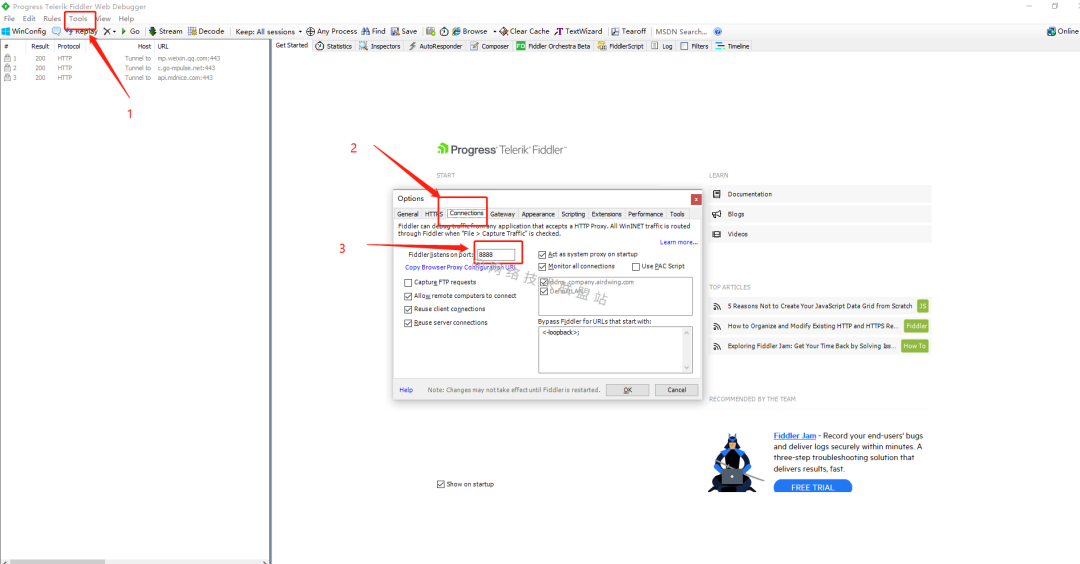Click the Replay toolbar button

tap(82, 32)
